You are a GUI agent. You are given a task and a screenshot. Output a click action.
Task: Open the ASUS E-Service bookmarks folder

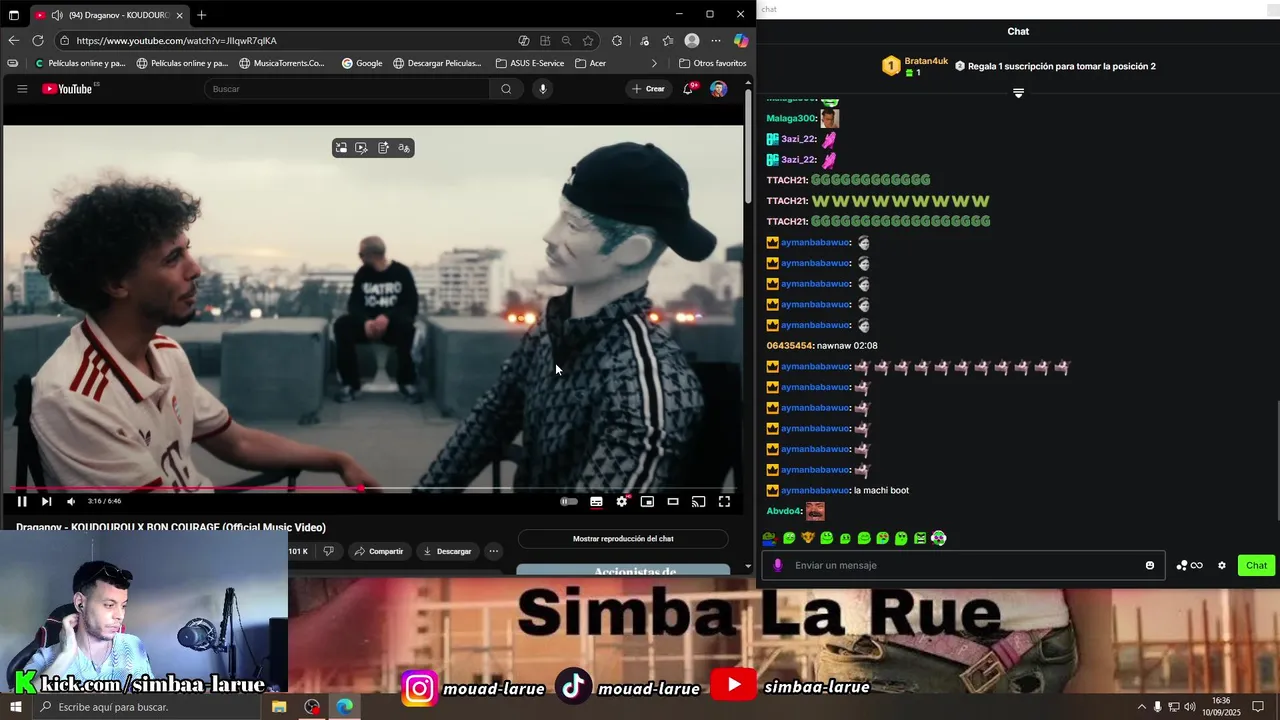click(x=530, y=63)
